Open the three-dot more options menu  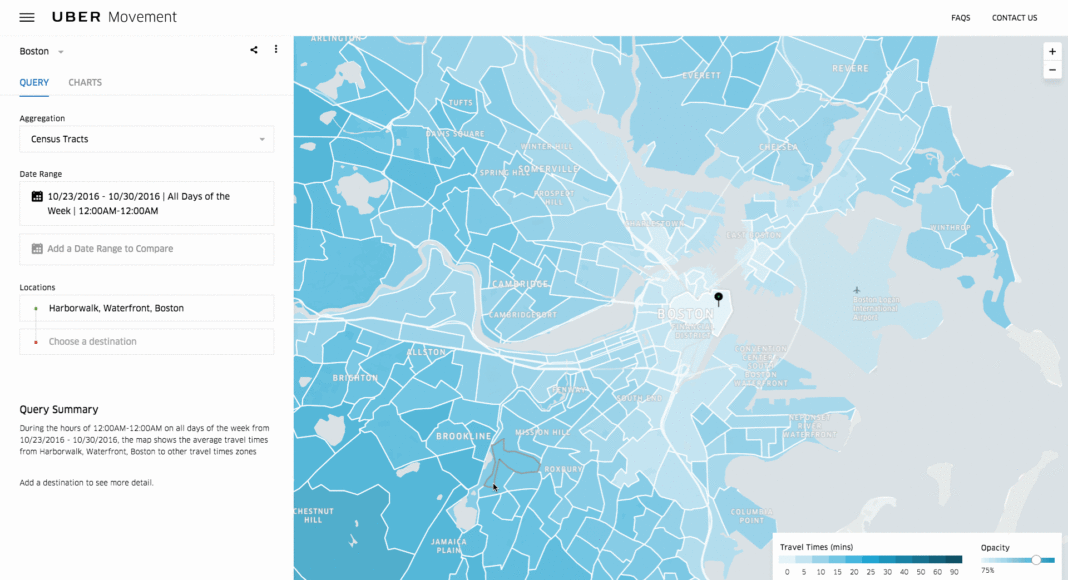click(x=276, y=50)
